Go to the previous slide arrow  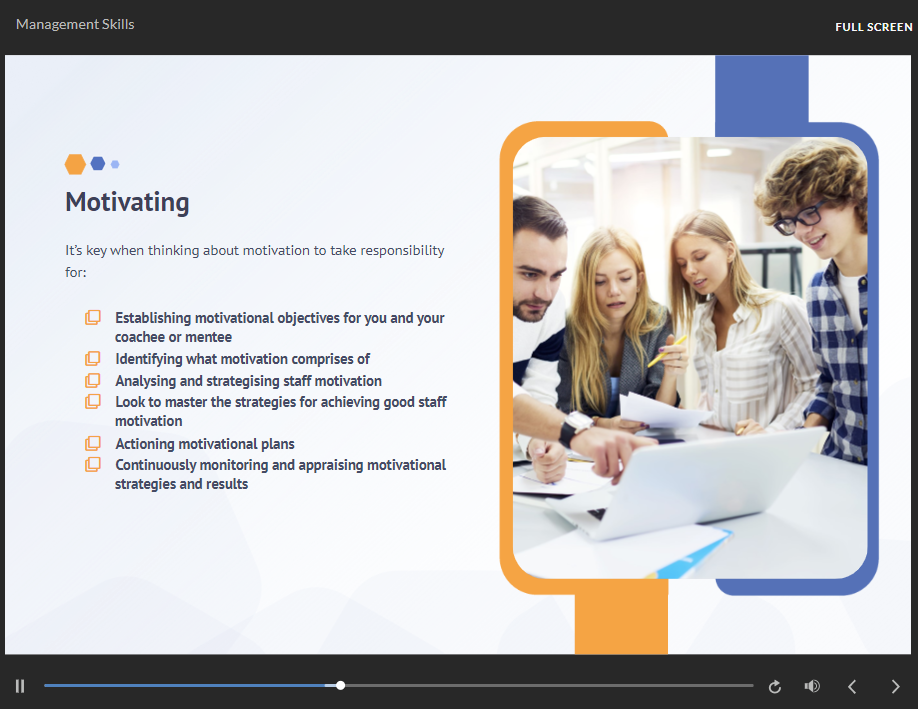click(852, 686)
